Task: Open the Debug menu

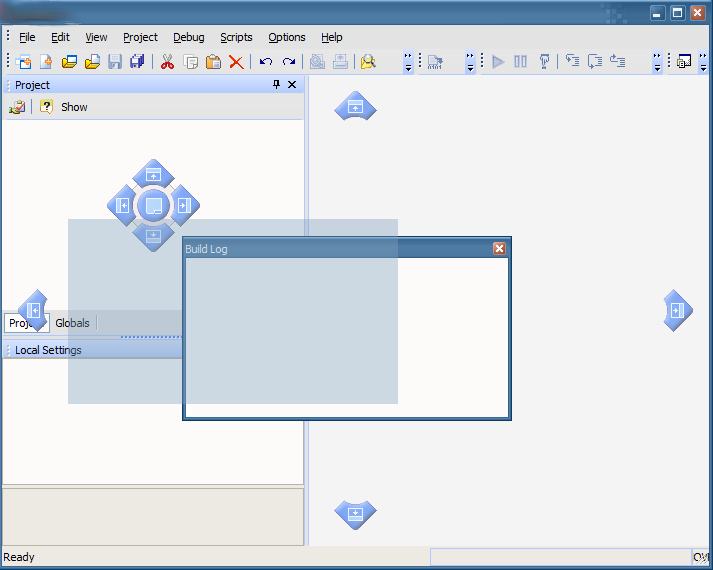Action: (x=188, y=37)
